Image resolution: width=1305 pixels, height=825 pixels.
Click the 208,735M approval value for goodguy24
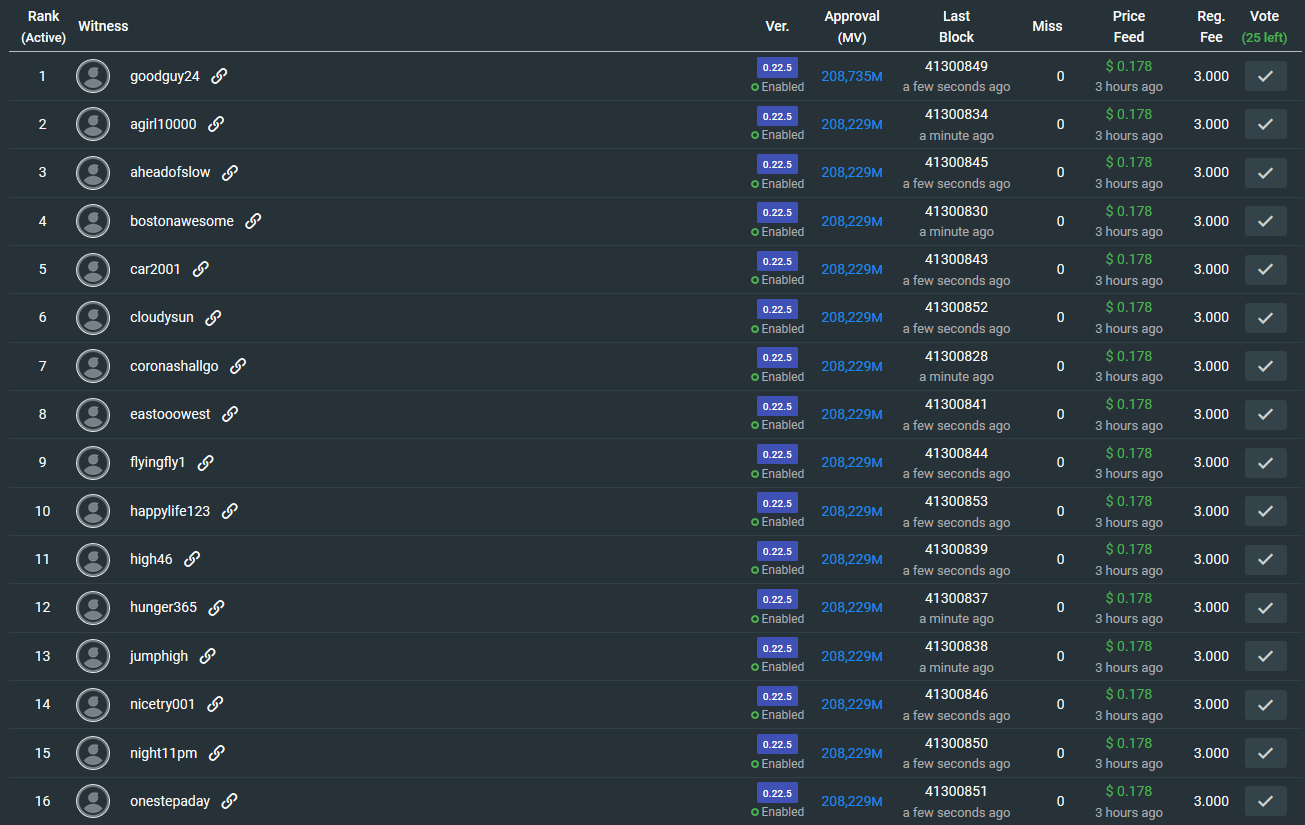851,76
